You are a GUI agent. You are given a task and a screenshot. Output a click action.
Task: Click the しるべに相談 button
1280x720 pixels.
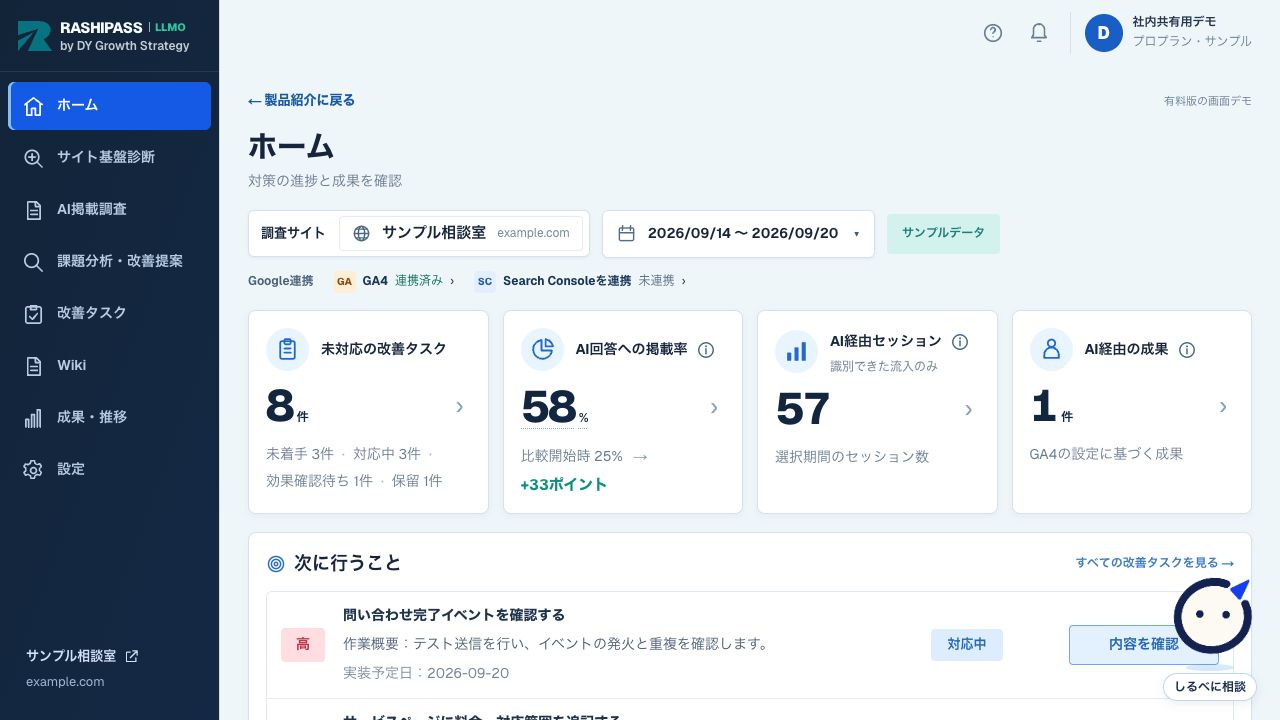coord(1210,687)
